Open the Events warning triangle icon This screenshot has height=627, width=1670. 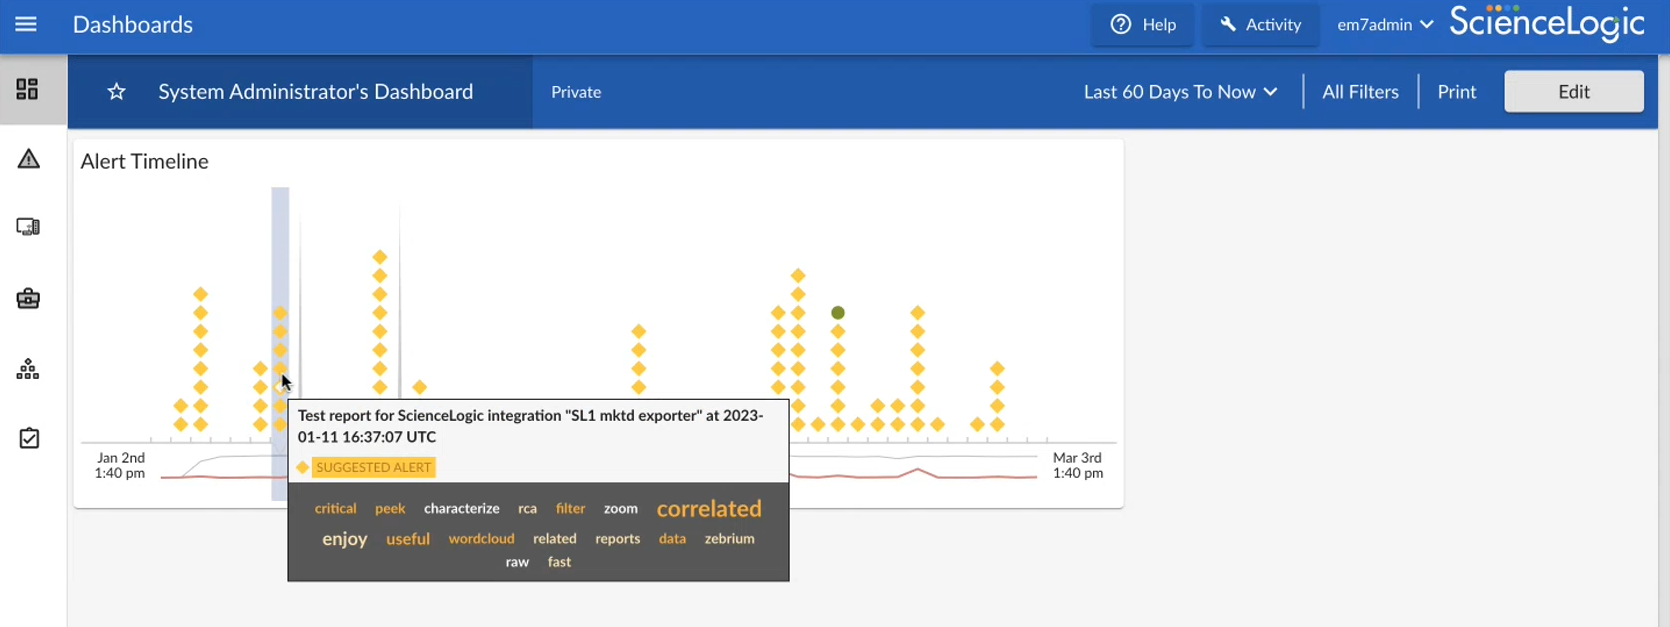(28, 159)
